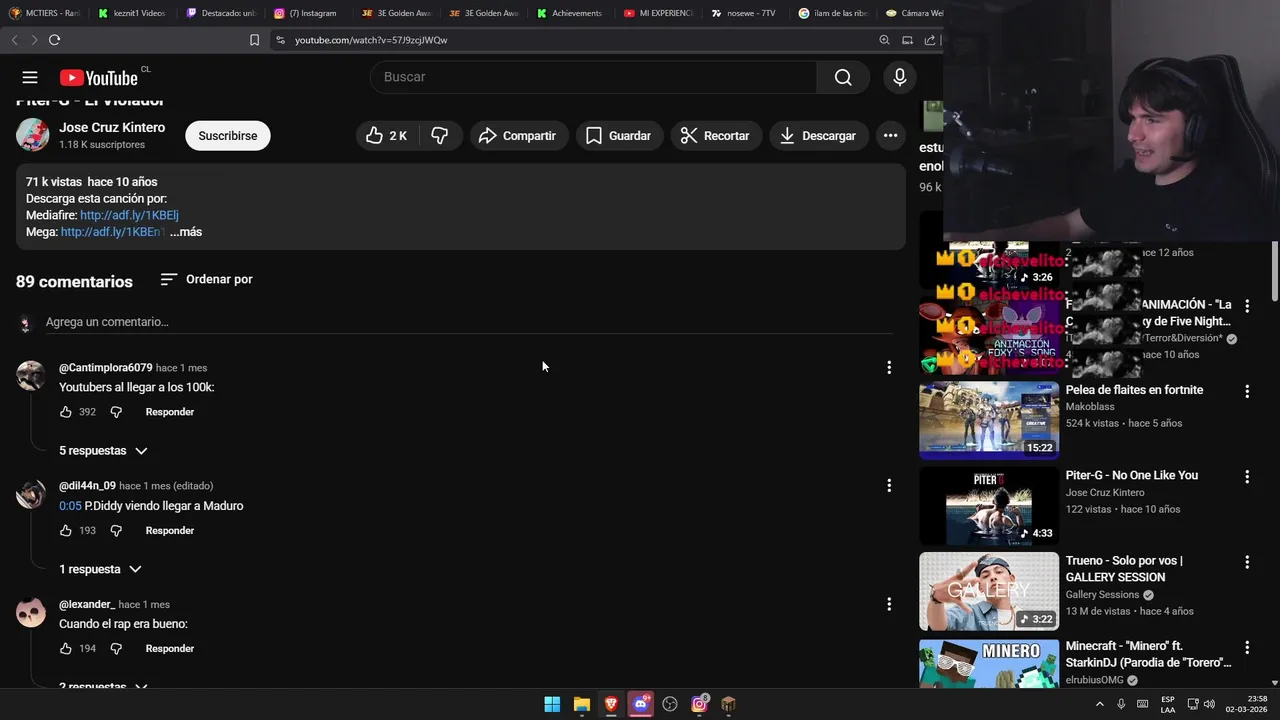Viewport: 1280px width, 720px height.
Task: Open the Ordenar por sort dropdown
Action: 206,279
